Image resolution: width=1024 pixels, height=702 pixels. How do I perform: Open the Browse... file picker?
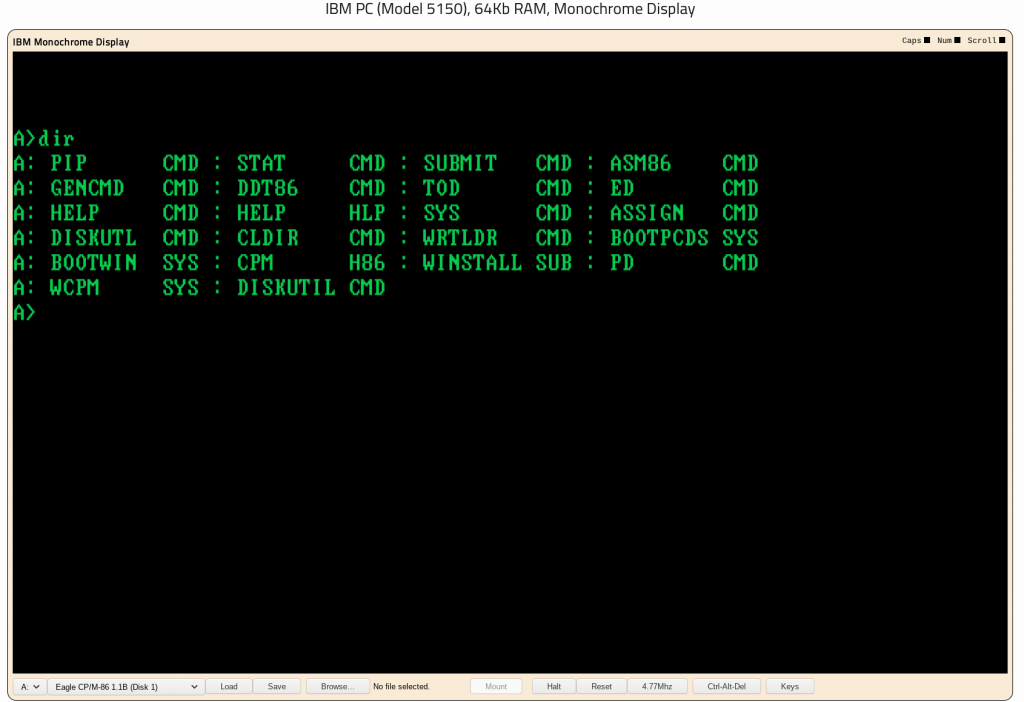(338, 686)
